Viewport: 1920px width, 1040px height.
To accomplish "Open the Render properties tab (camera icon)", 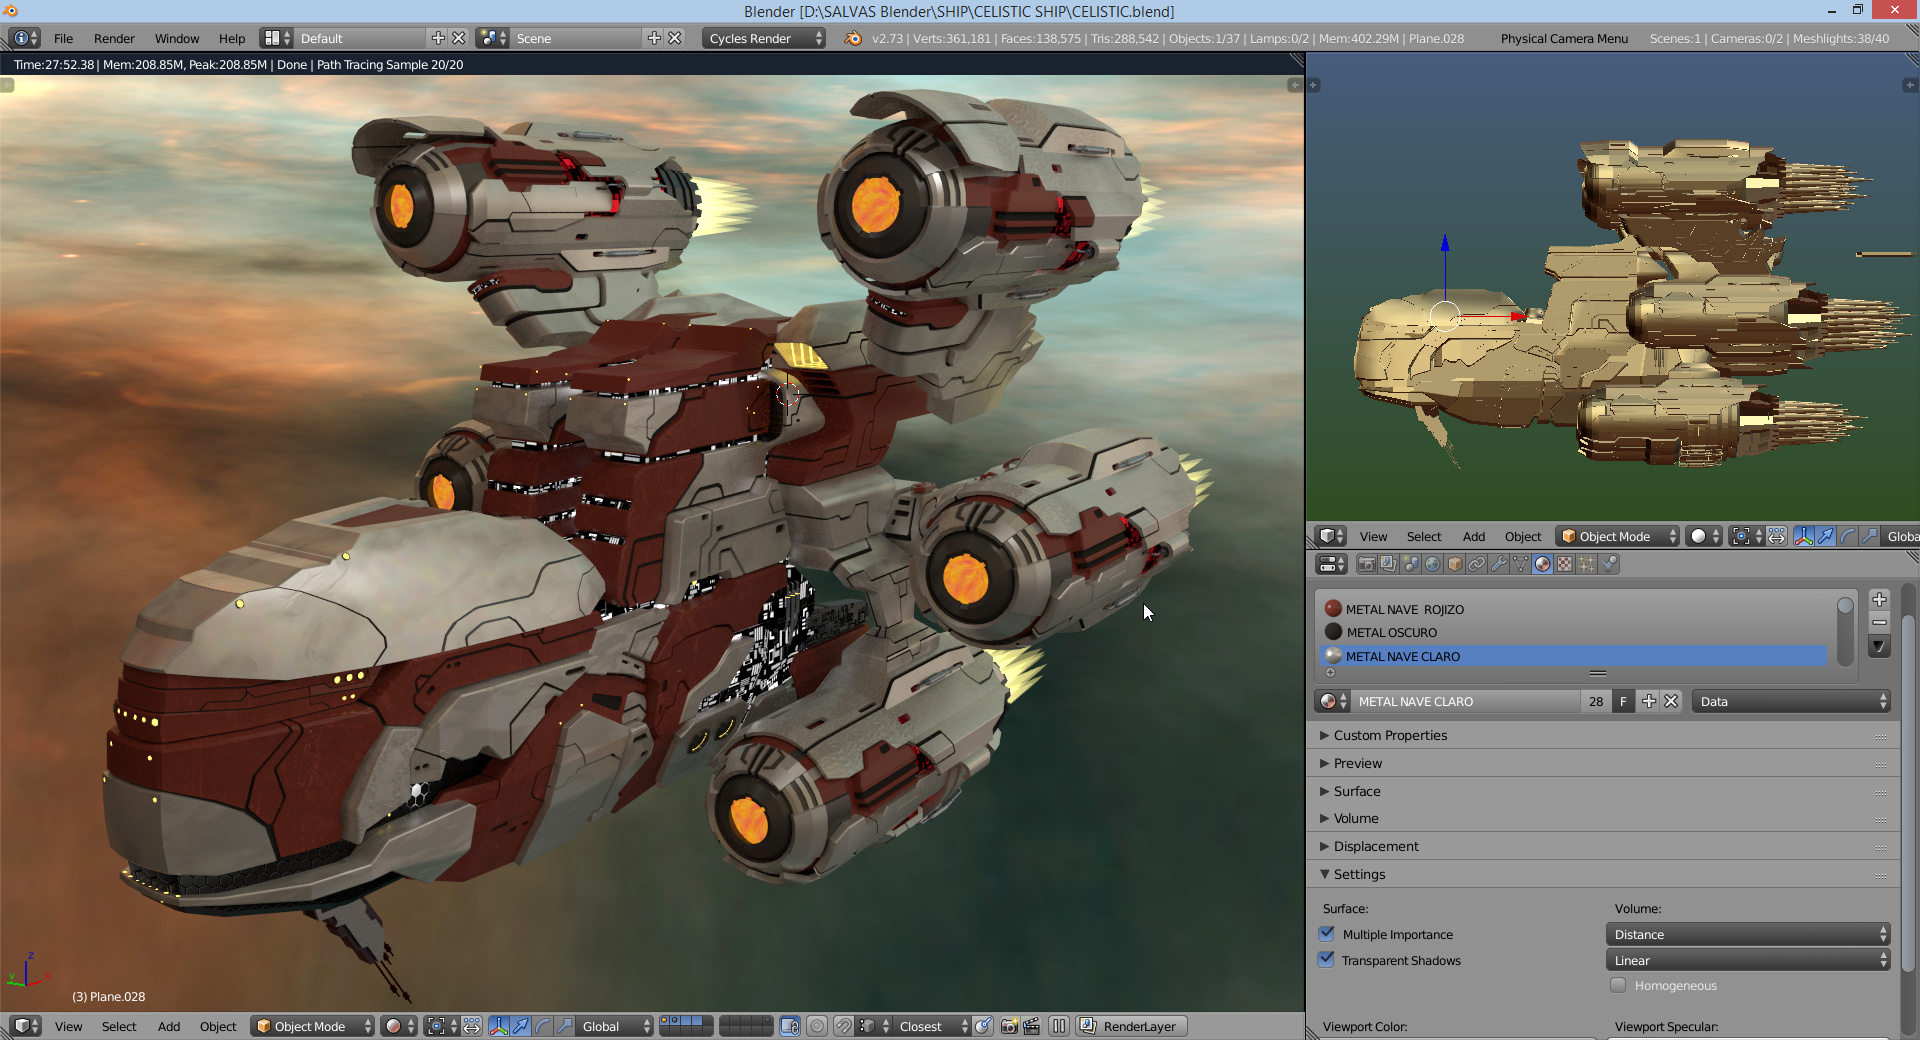I will point(1366,564).
